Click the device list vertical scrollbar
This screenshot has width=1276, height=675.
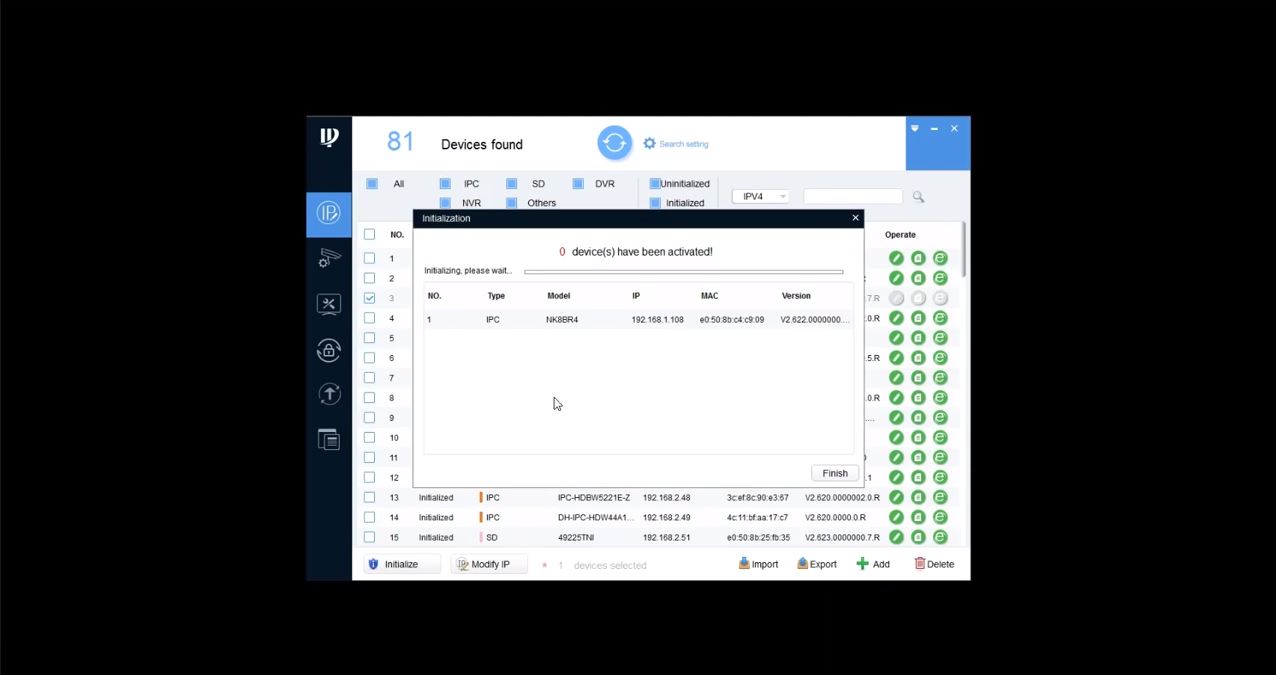click(x=964, y=250)
